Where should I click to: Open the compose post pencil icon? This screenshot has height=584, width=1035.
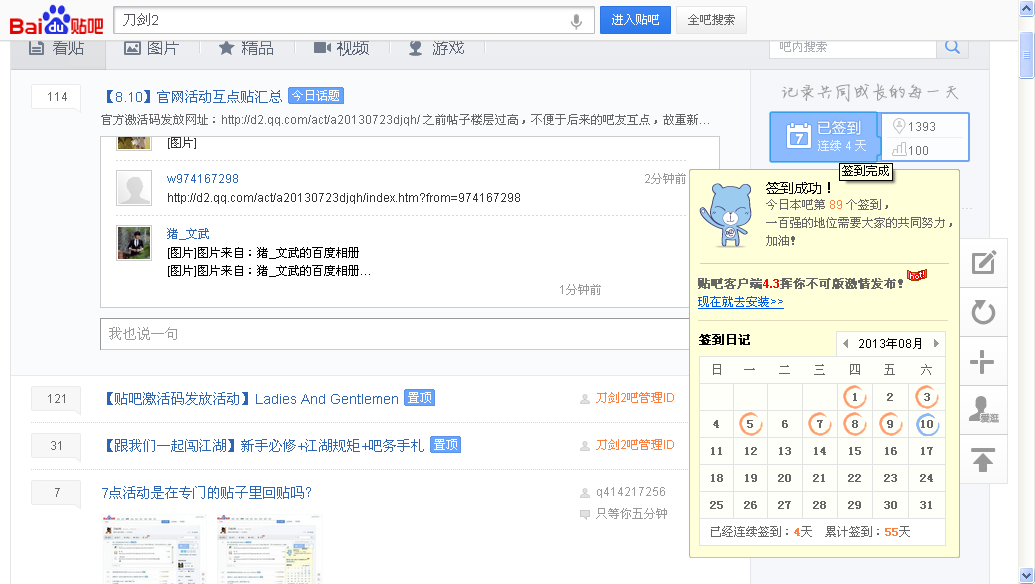[984, 263]
